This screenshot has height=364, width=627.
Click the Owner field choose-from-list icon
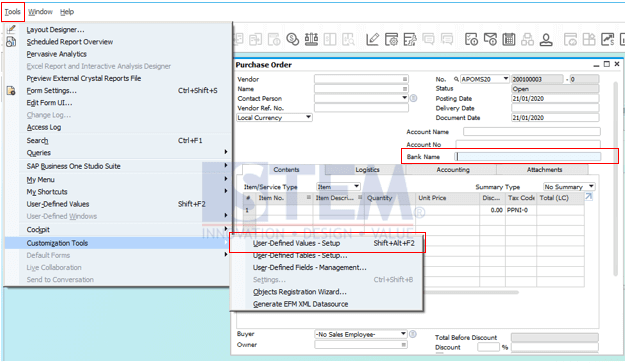(404, 344)
